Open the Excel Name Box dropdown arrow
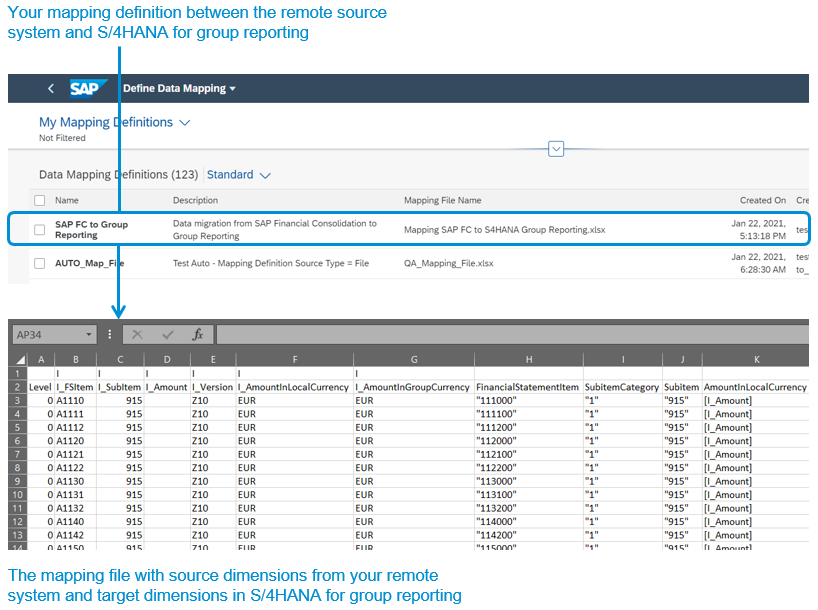The image size is (818, 610). tap(89, 334)
